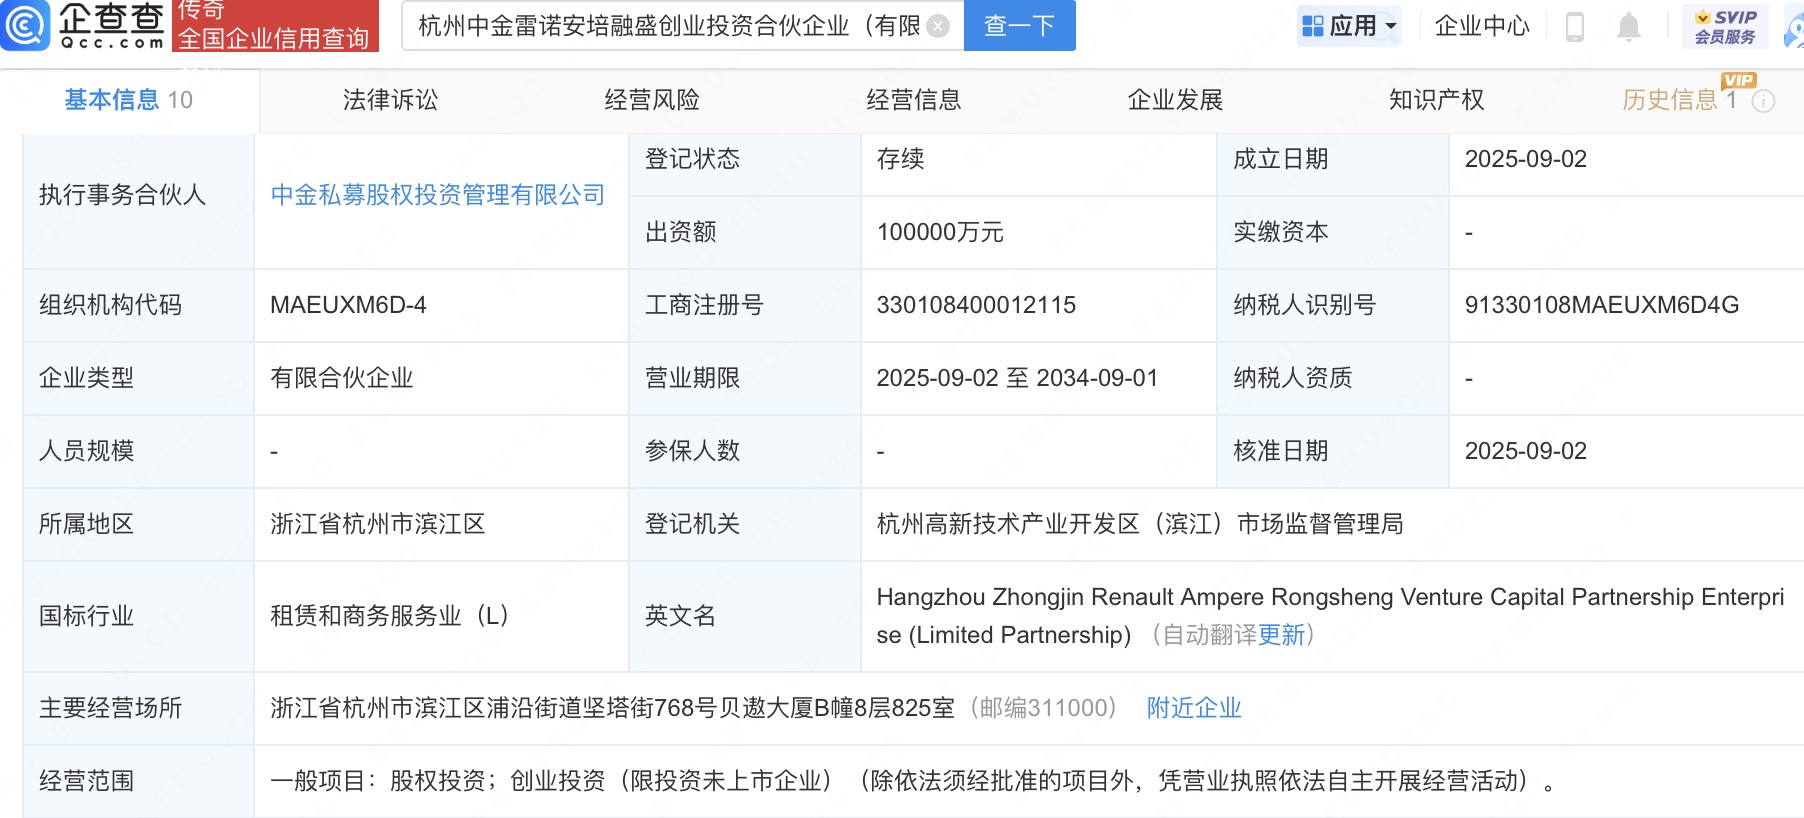The width and height of the screenshot is (1804, 818).
Task: Click the 纳税人资质 label cell
Action: point(1332,378)
